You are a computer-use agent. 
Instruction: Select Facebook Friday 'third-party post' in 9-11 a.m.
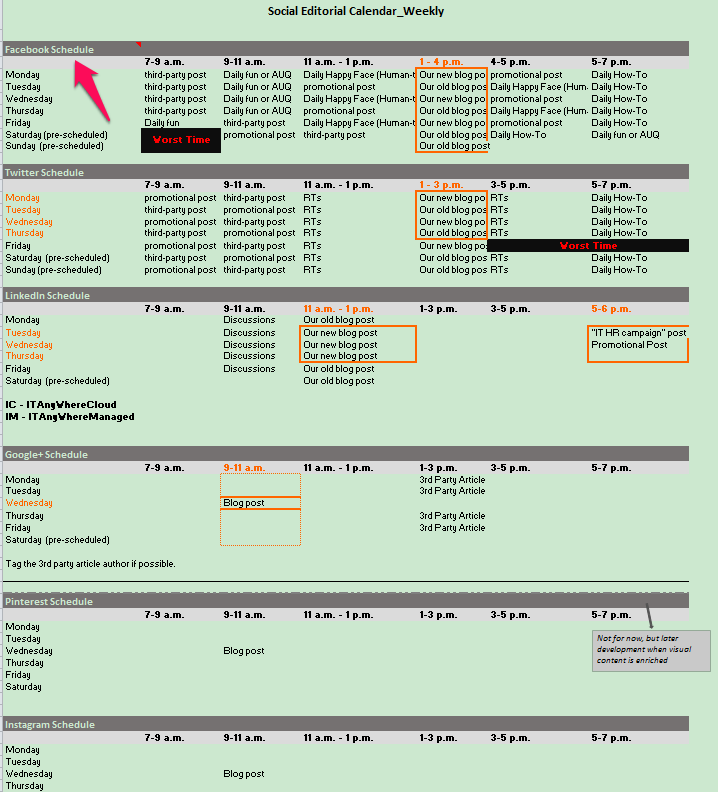(x=254, y=123)
